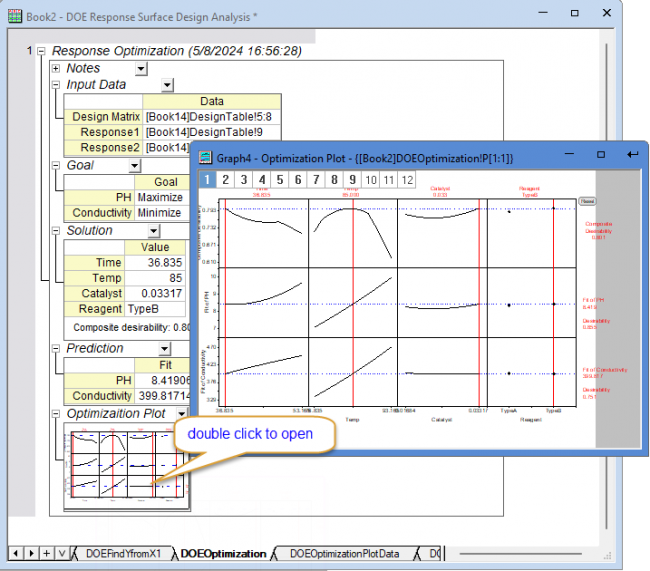This screenshot has width=650, height=571.
Task: Add a new sheet with plus button
Action: click(46, 553)
